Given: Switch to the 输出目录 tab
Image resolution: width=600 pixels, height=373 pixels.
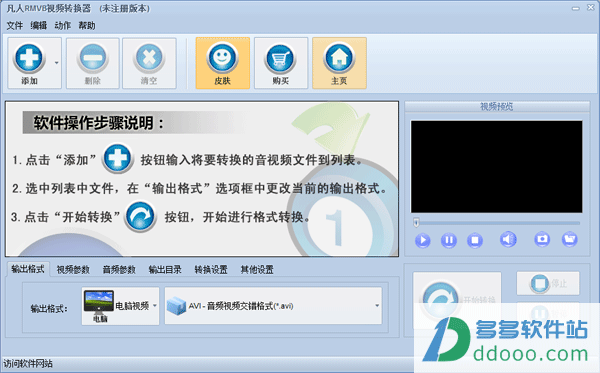Looking at the screenshot, I should coord(165,270).
